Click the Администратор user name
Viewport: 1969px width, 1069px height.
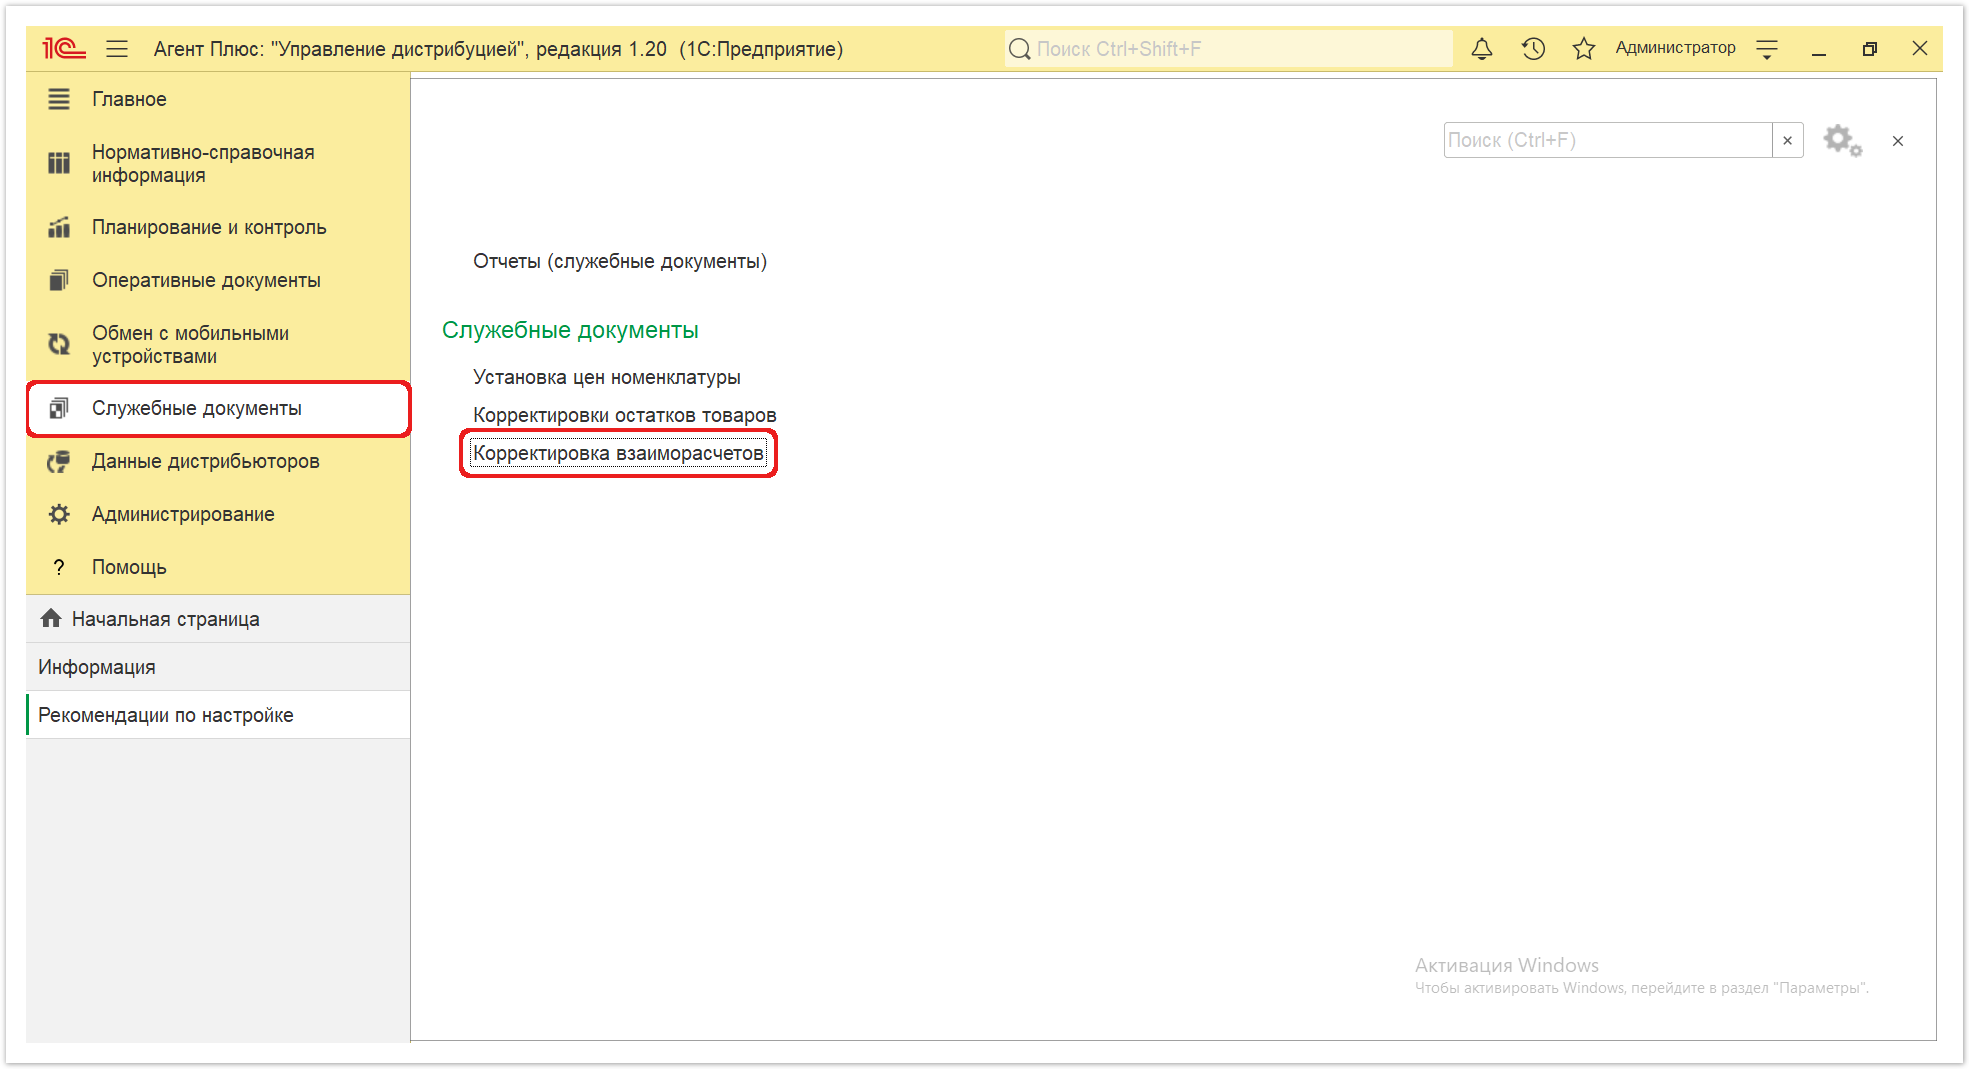[x=1675, y=48]
